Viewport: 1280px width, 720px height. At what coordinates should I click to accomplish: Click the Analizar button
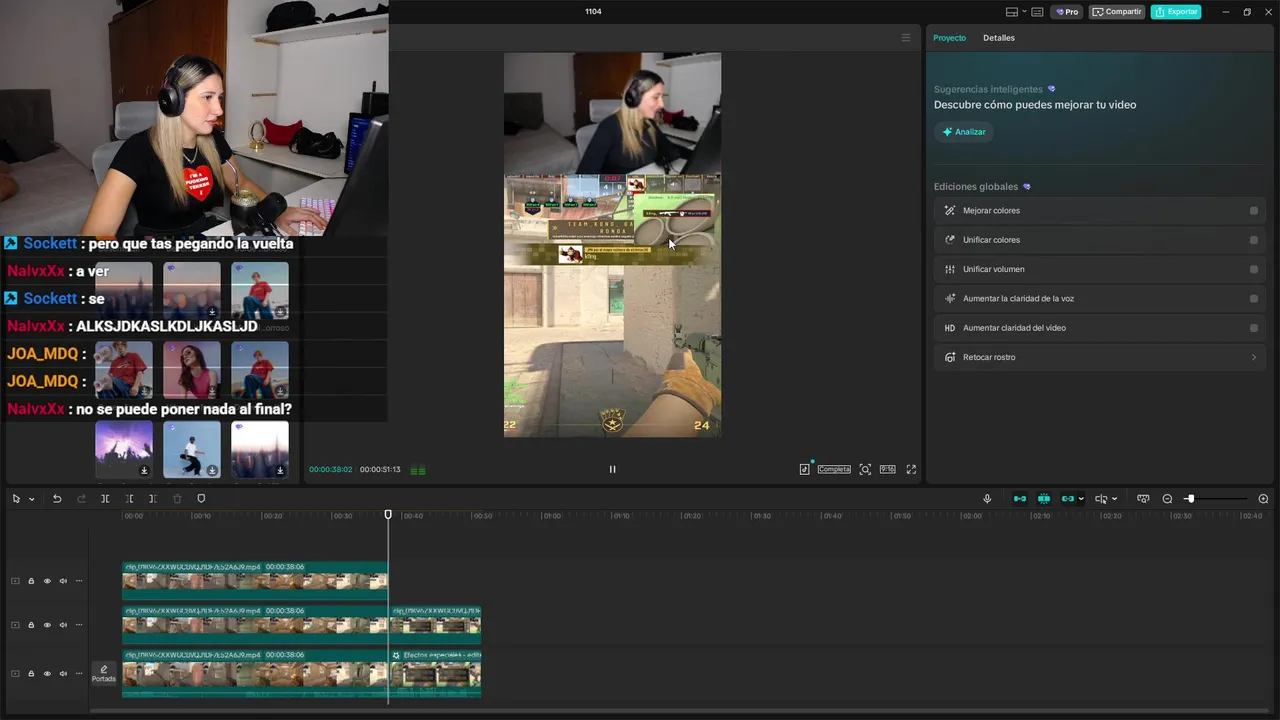[x=964, y=132]
